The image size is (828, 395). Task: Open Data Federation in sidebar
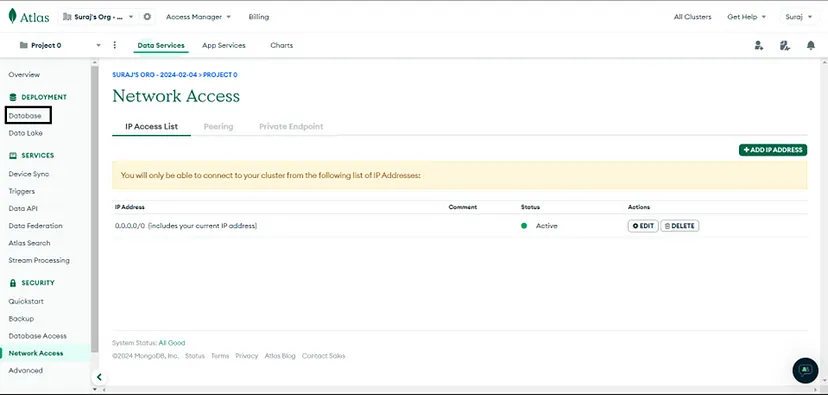(x=35, y=226)
